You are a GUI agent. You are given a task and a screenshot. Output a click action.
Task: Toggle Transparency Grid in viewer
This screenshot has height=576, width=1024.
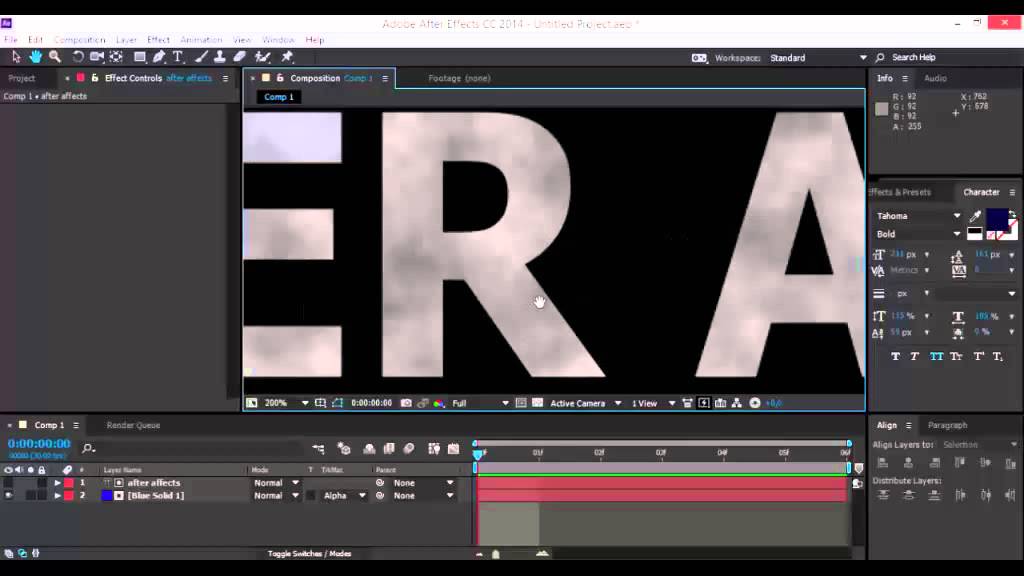point(537,403)
